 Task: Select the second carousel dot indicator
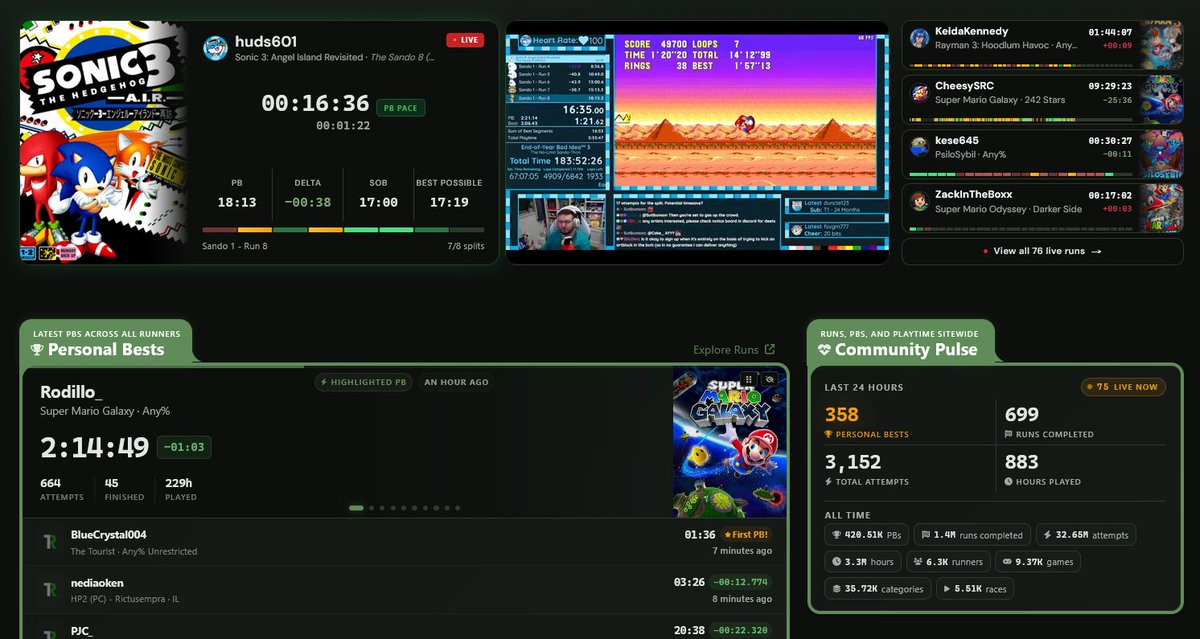[x=372, y=508]
